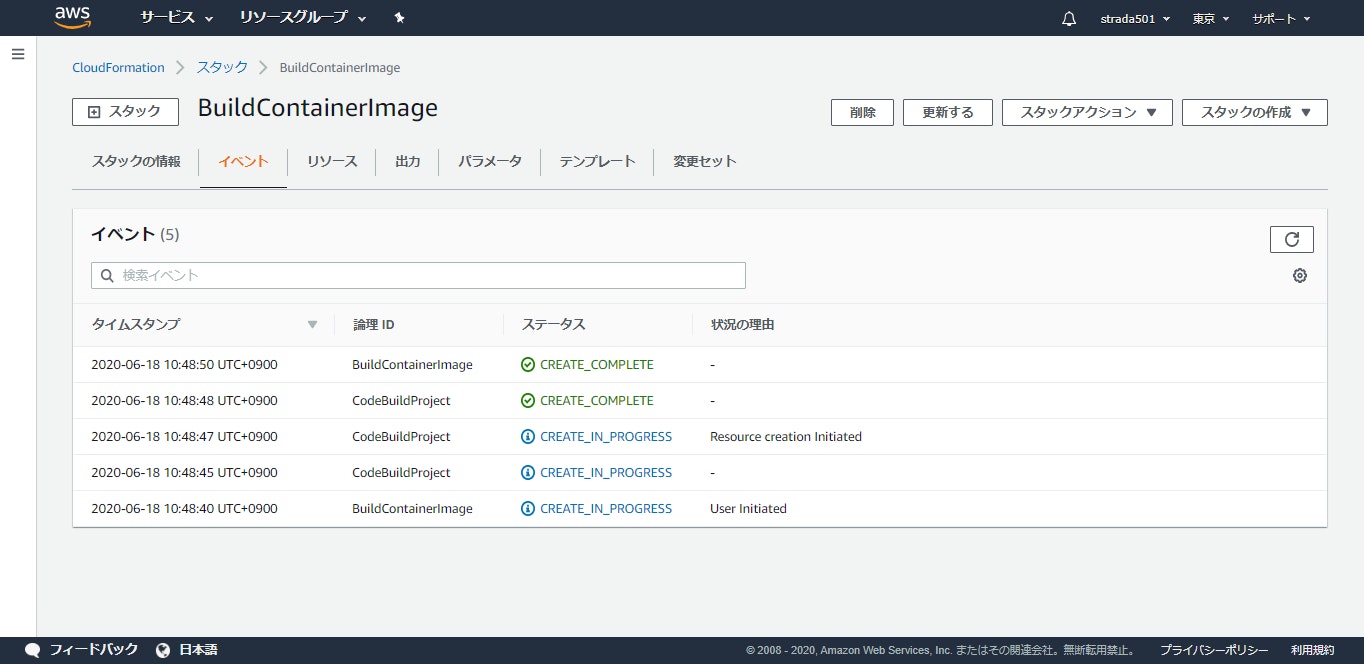This screenshot has height=664, width=1364.
Task: Click the AWS logo to go home
Action: (72, 17)
